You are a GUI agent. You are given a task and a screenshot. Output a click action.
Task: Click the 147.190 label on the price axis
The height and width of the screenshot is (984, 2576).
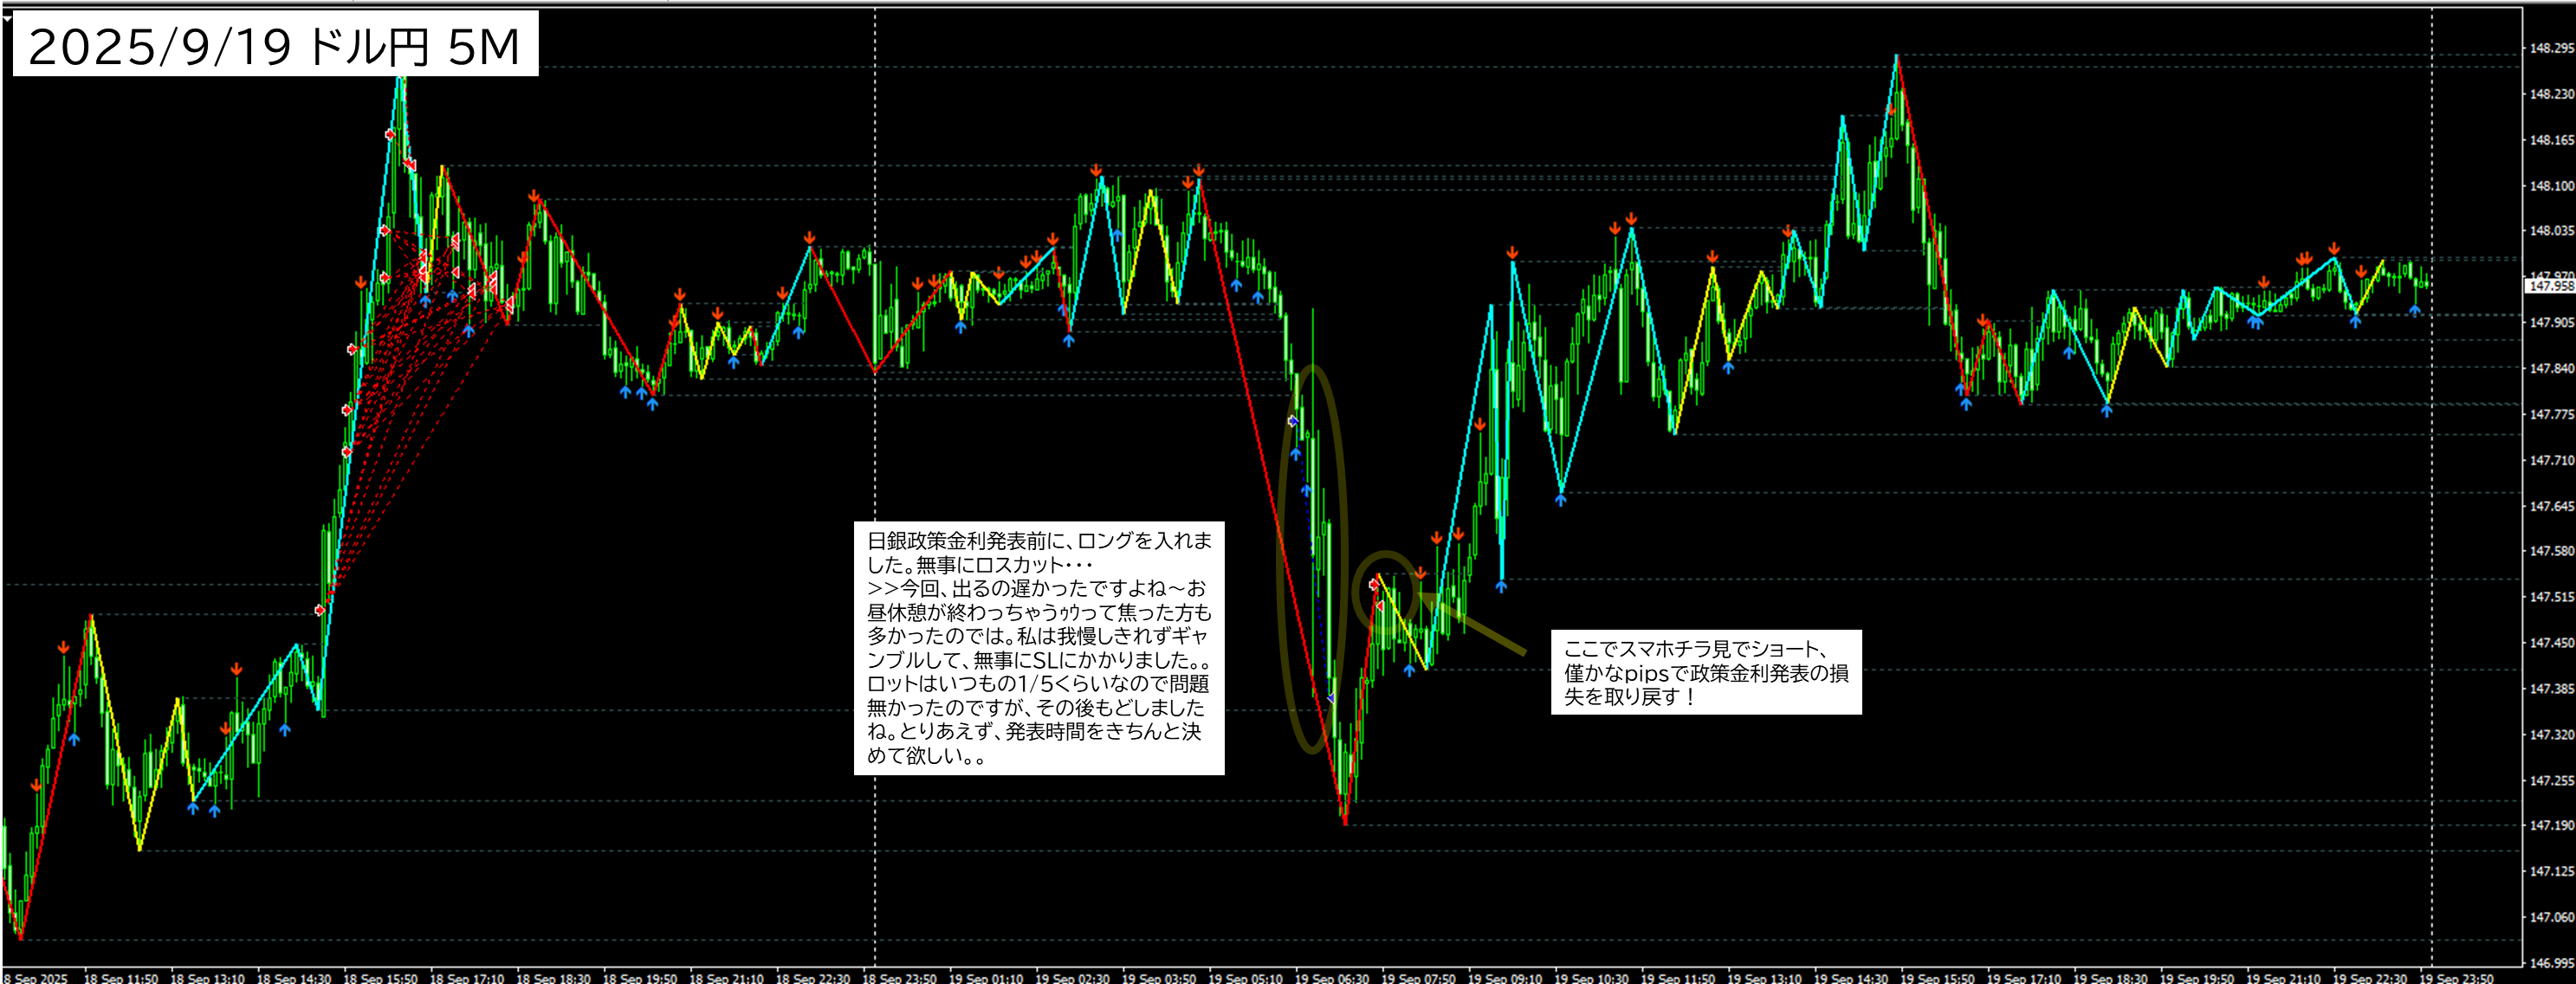tap(2551, 825)
